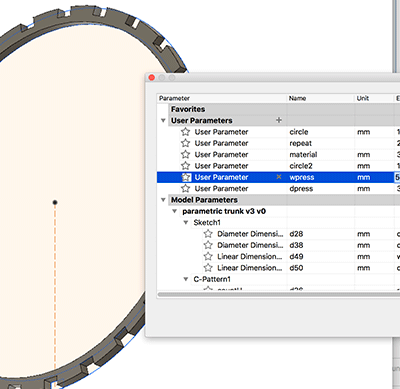
Task: Favorite the d50 linear dimension star
Action: 208,268
